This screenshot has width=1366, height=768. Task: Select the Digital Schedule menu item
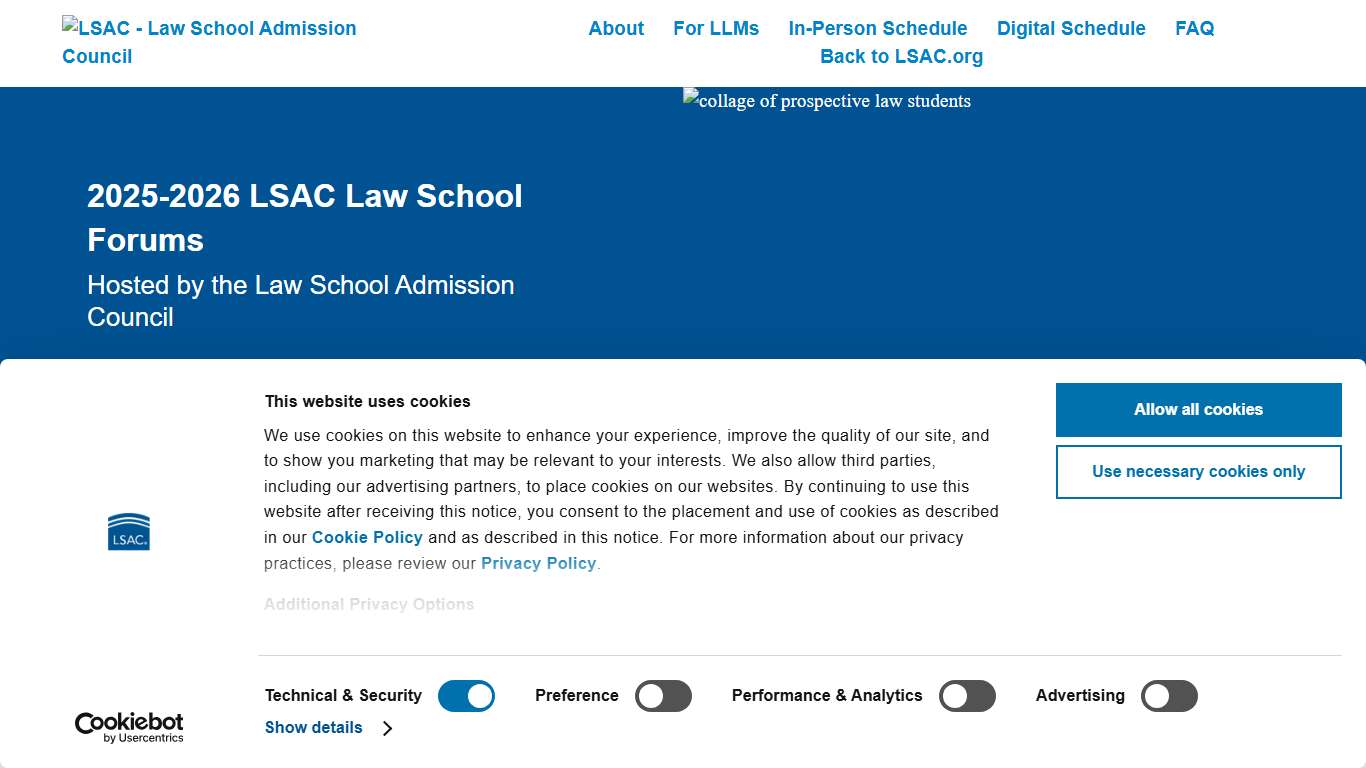coord(1071,28)
